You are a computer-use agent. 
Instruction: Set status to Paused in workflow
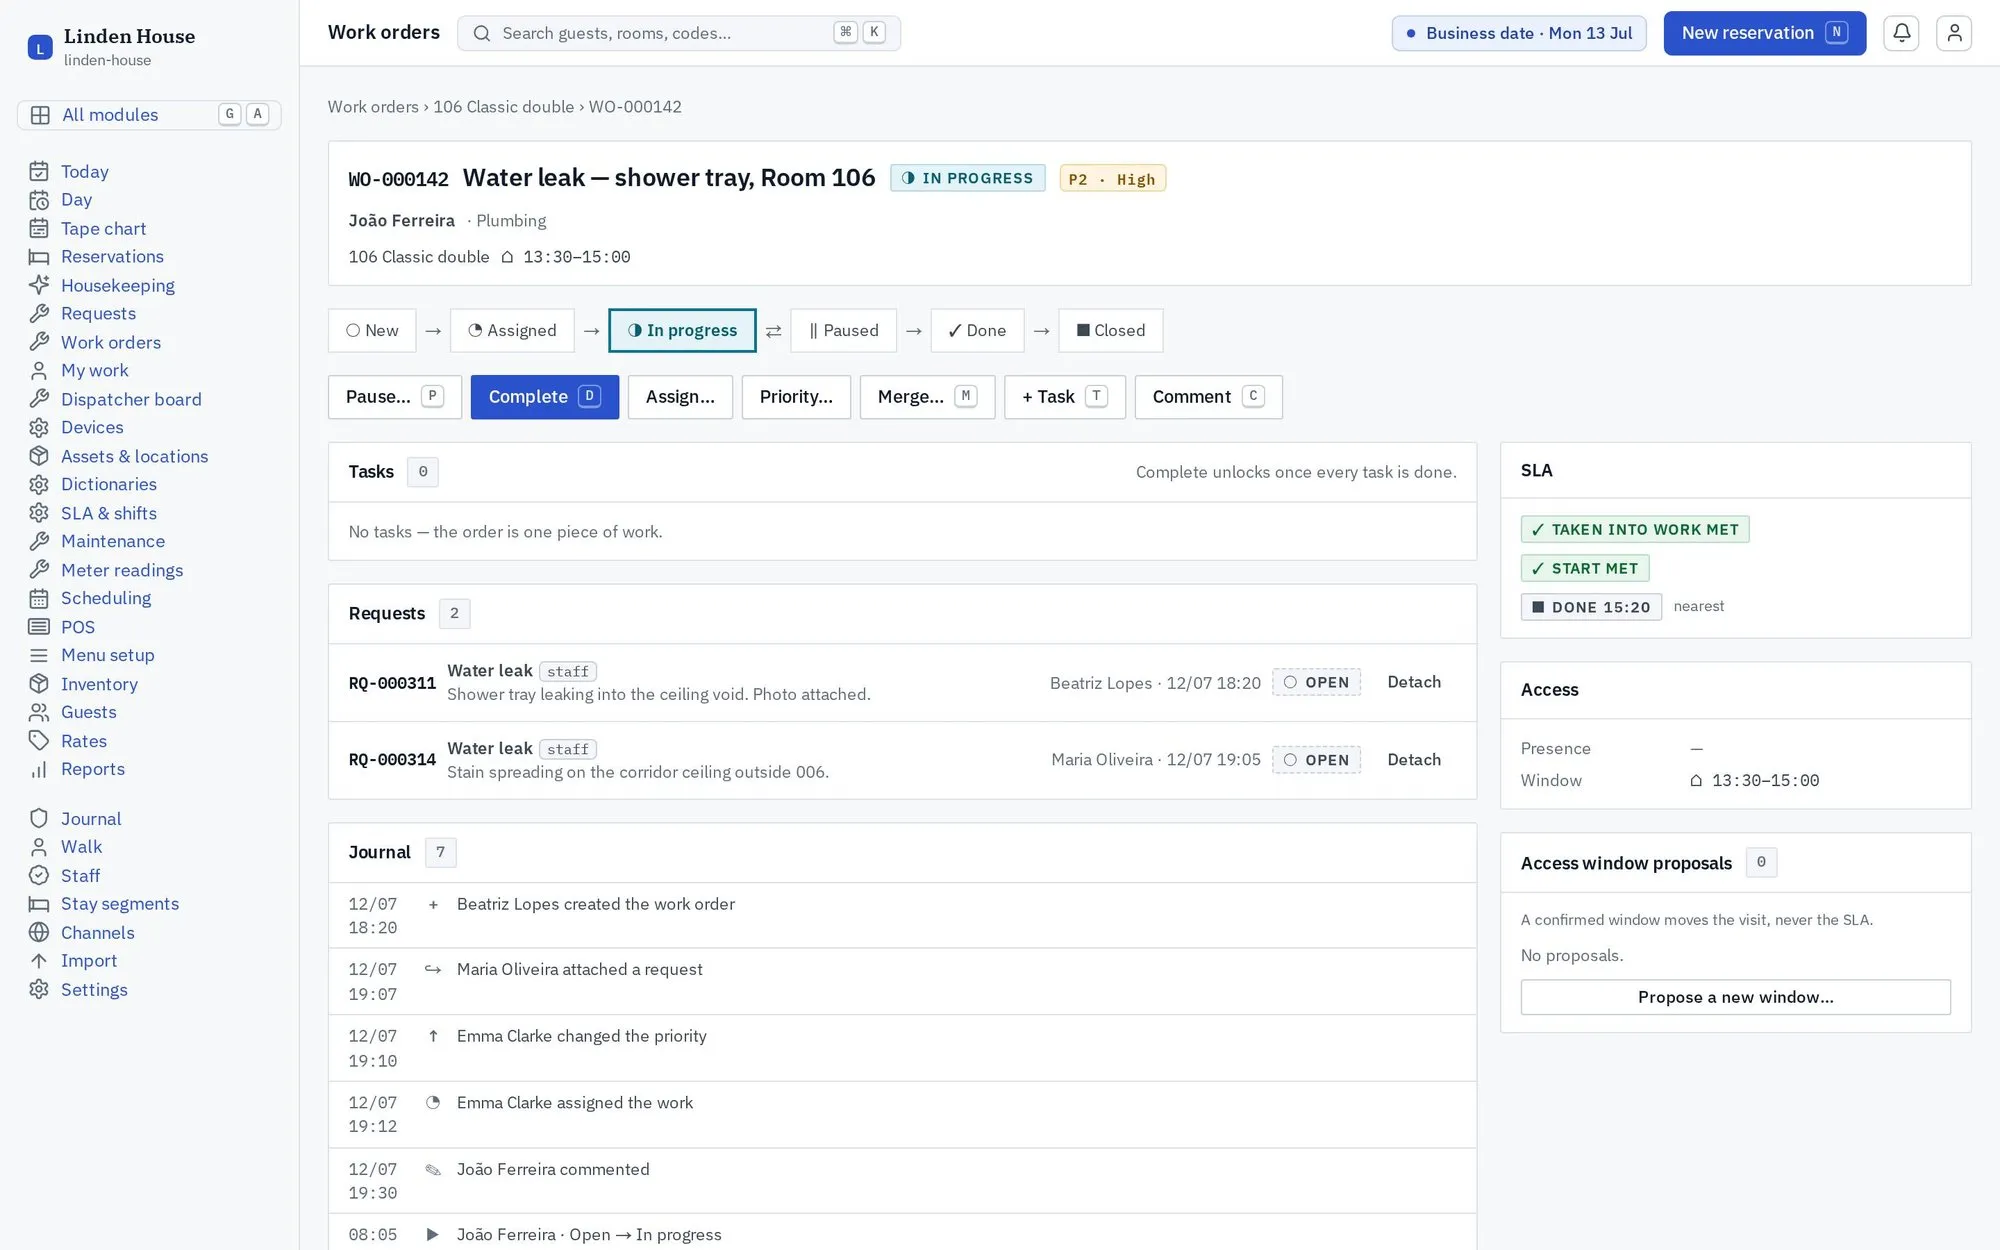coord(843,330)
